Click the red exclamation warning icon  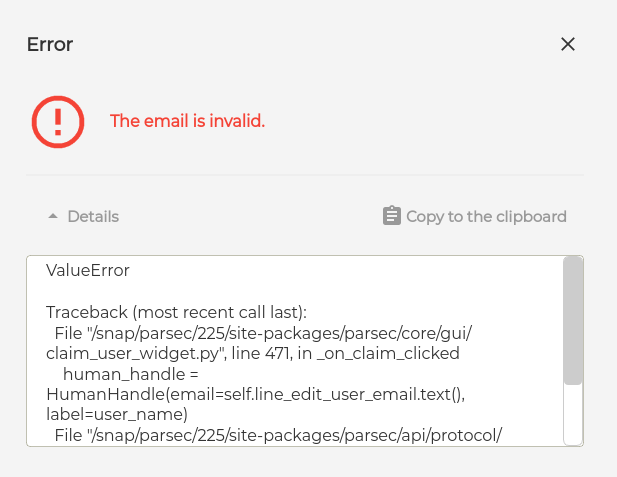pyautogui.click(x=58, y=122)
